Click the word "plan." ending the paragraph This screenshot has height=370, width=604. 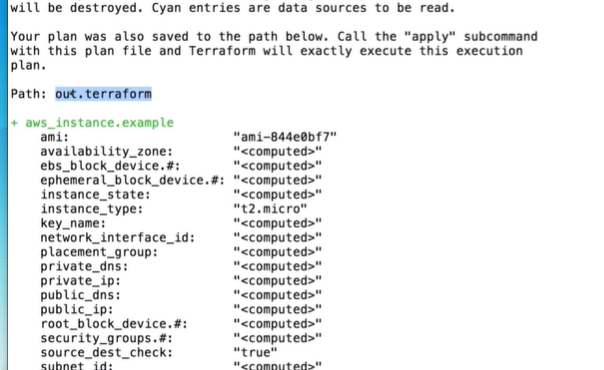(x=29, y=65)
